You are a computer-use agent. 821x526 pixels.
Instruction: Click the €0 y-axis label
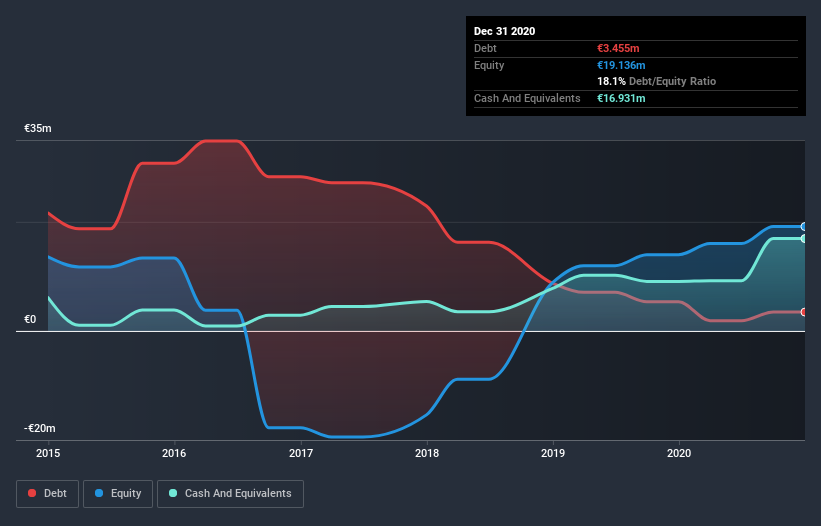coord(30,319)
